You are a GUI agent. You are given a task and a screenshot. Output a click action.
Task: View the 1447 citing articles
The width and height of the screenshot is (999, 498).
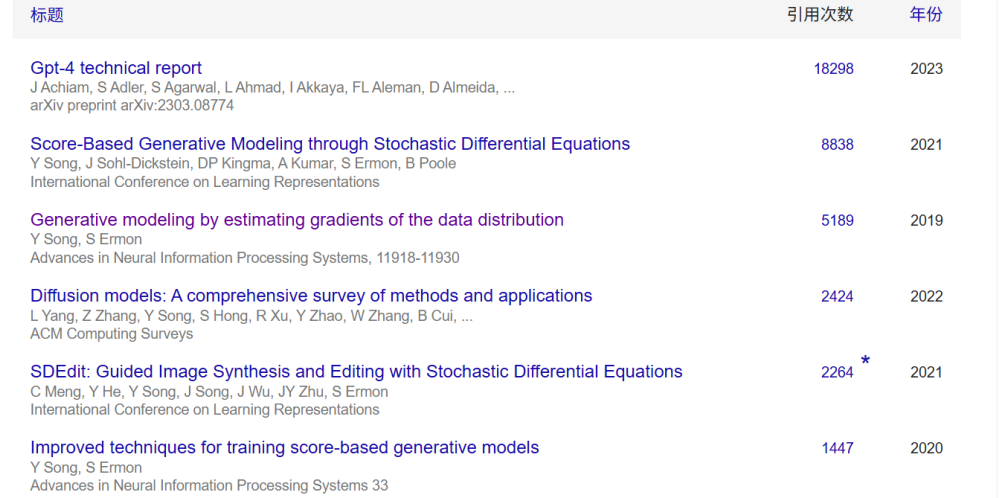[837, 449]
